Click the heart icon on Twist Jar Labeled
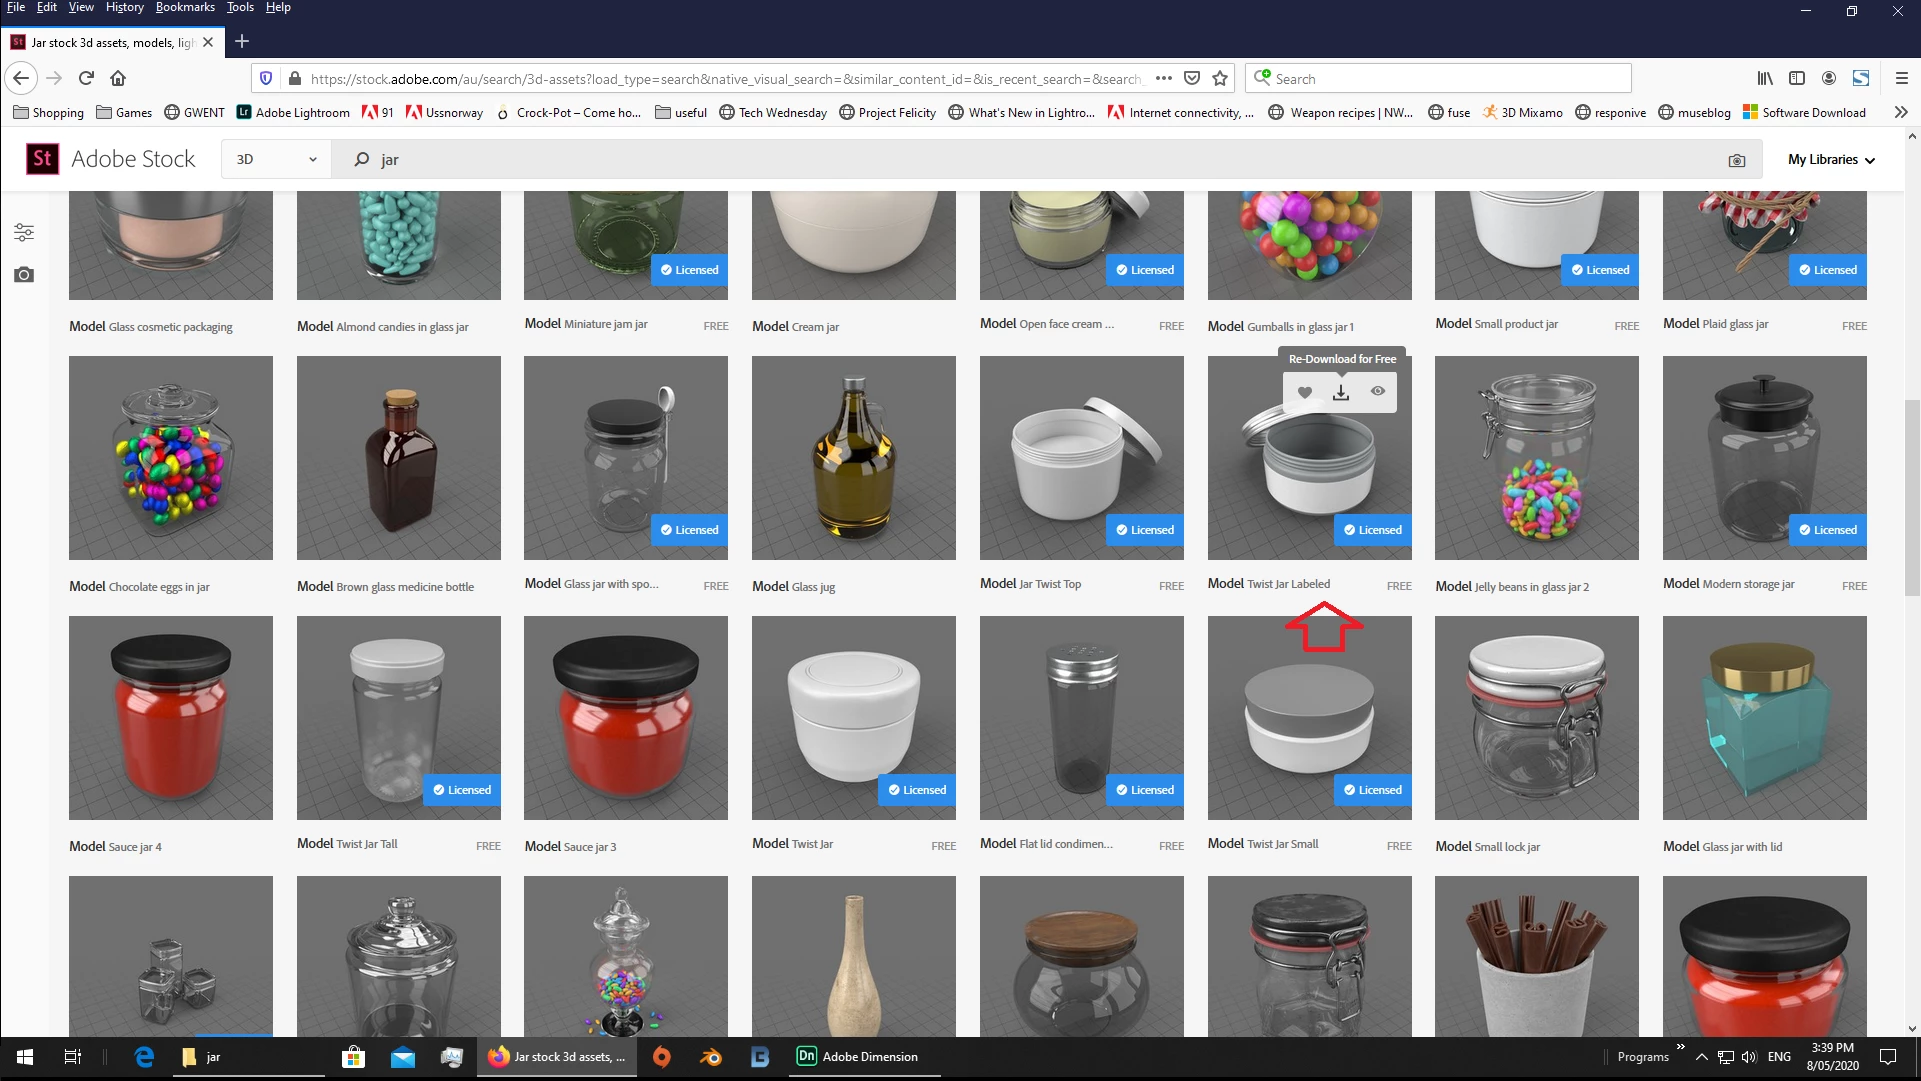The height and width of the screenshot is (1081, 1921). point(1304,392)
